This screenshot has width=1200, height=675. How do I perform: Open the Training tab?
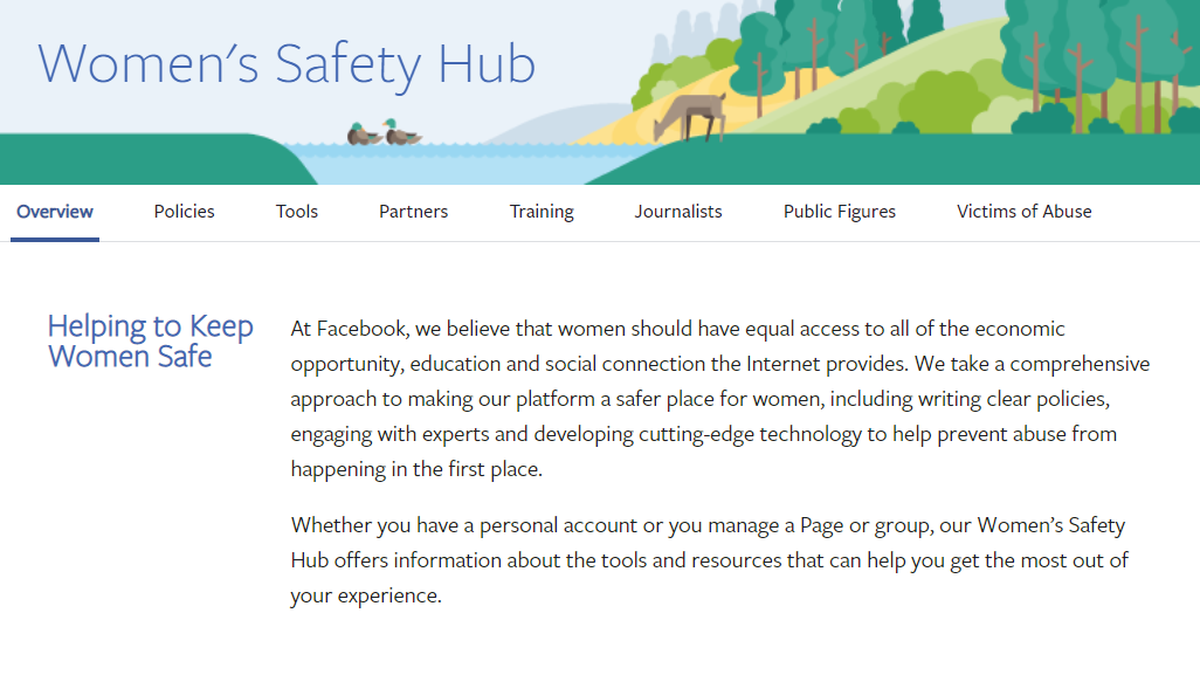(x=541, y=212)
